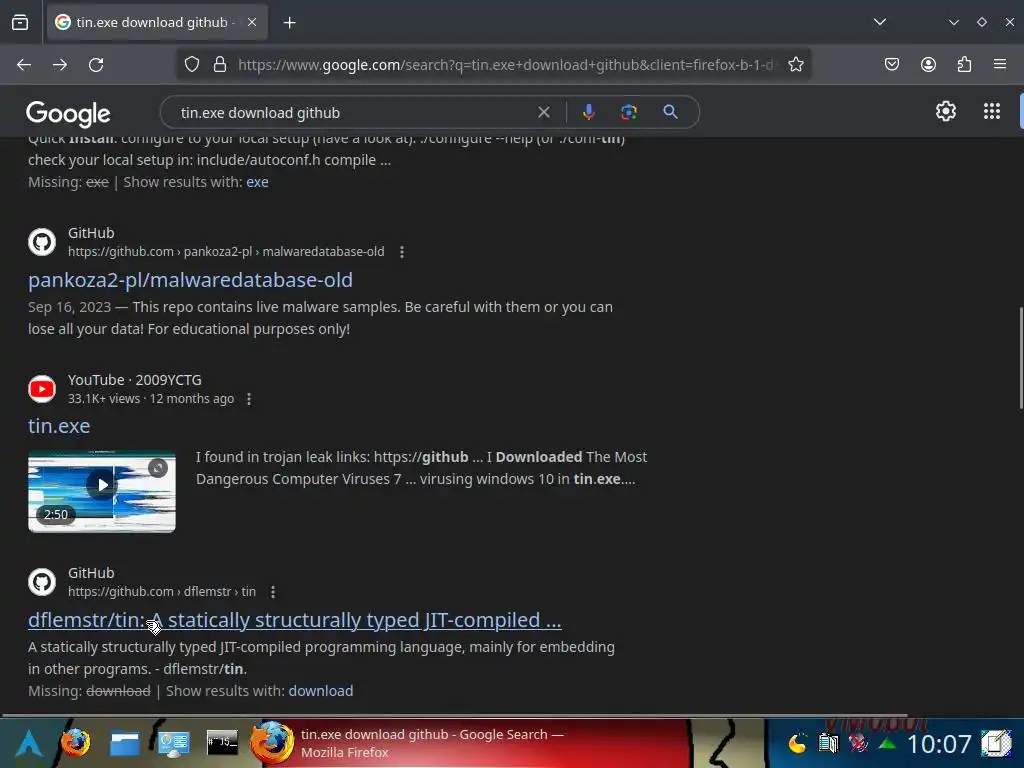Open the tin.exe YouTube result title
The image size is (1024, 768).
[x=59, y=426]
